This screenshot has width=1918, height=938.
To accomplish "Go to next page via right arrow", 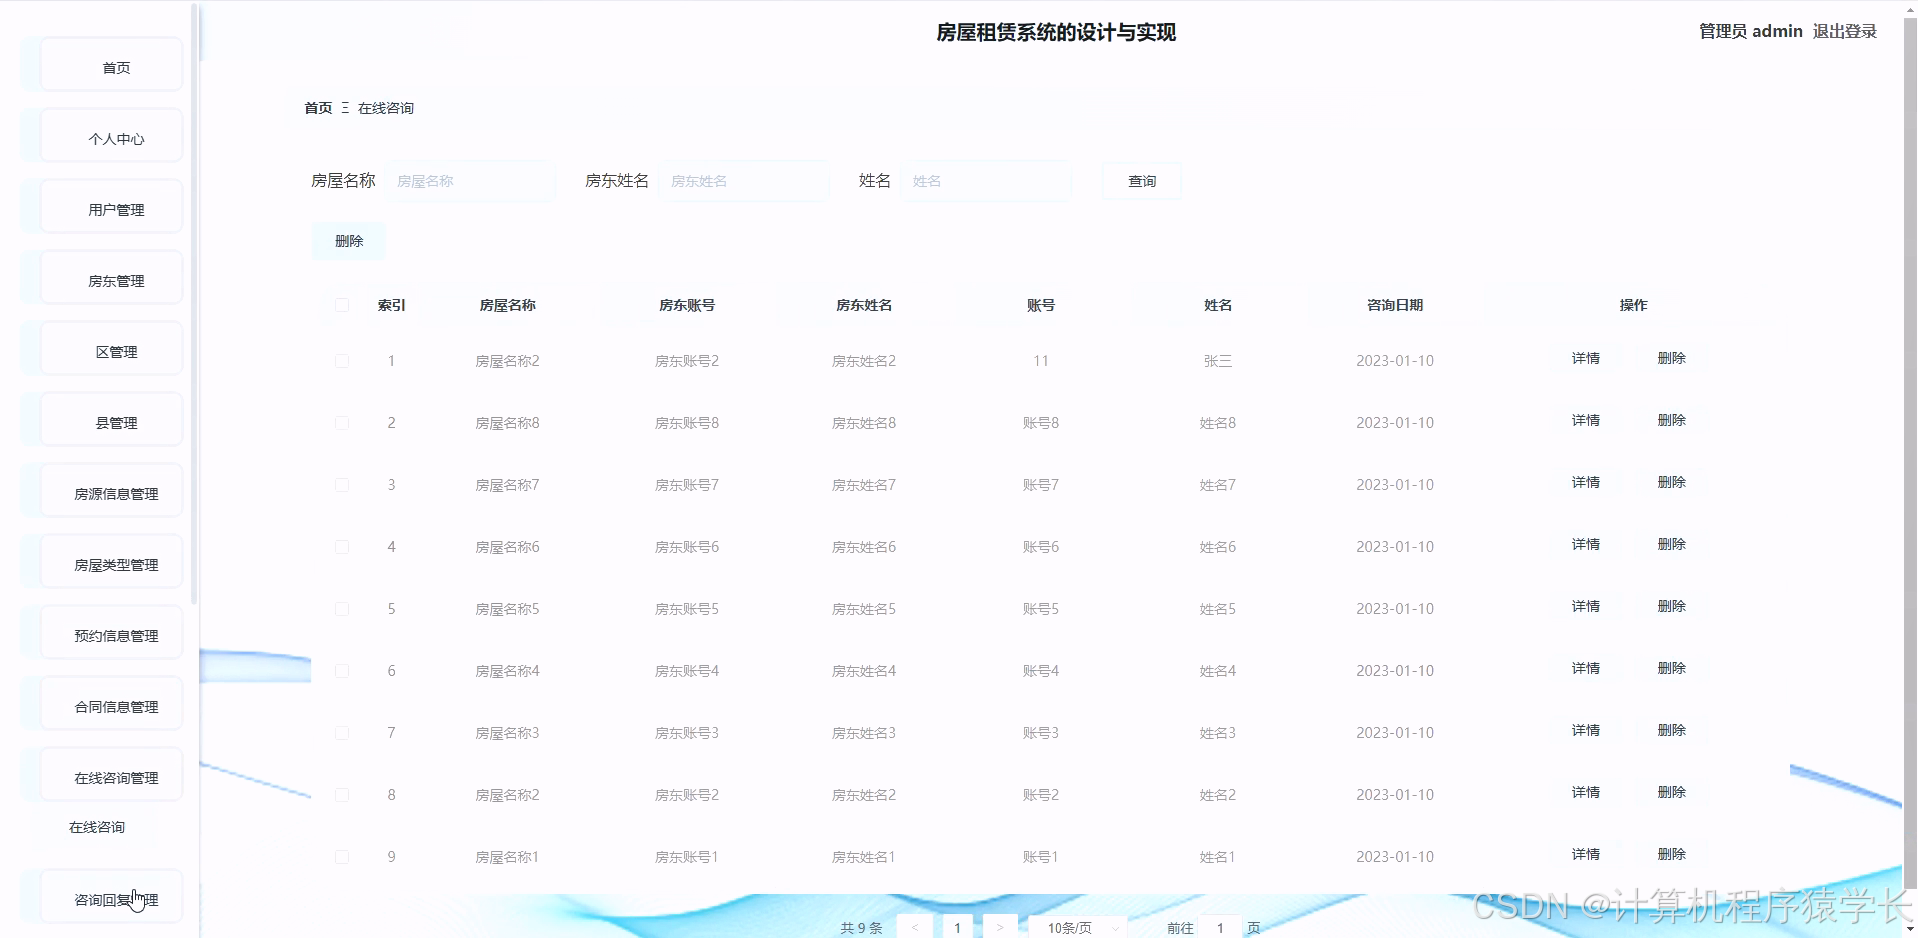I will pos(999,927).
